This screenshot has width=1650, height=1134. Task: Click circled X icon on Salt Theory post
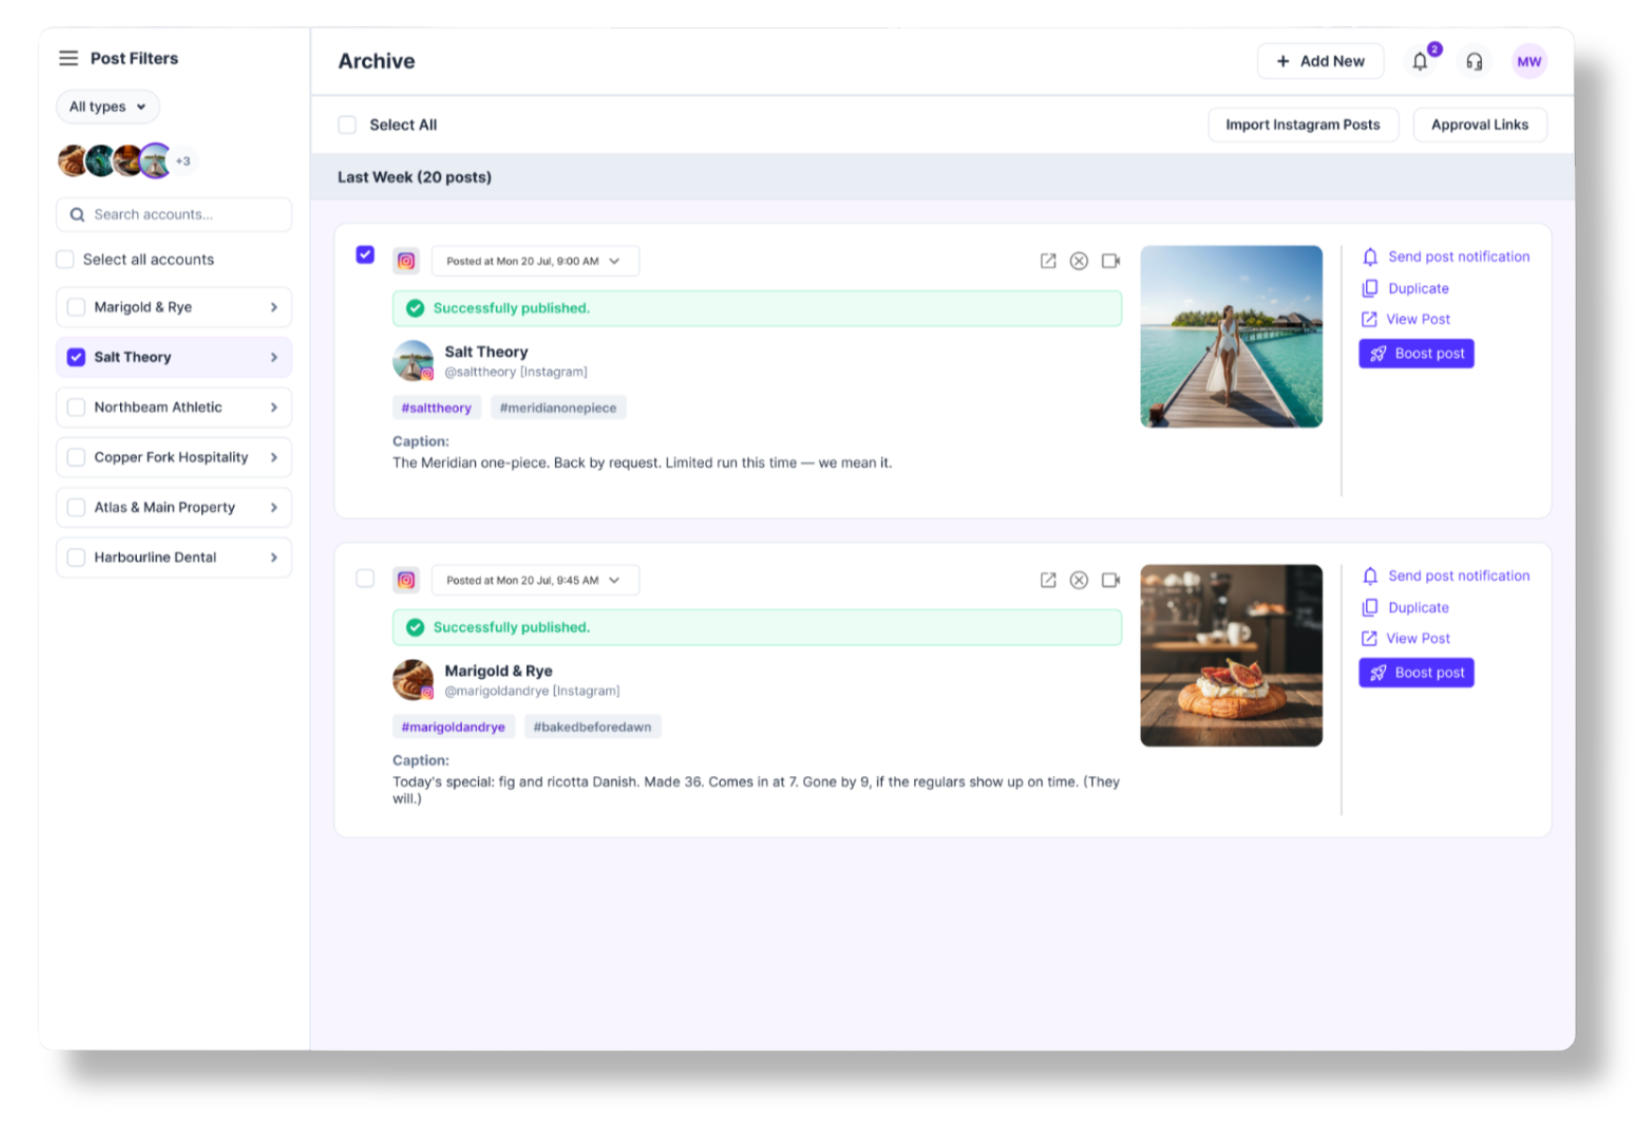[1079, 261]
